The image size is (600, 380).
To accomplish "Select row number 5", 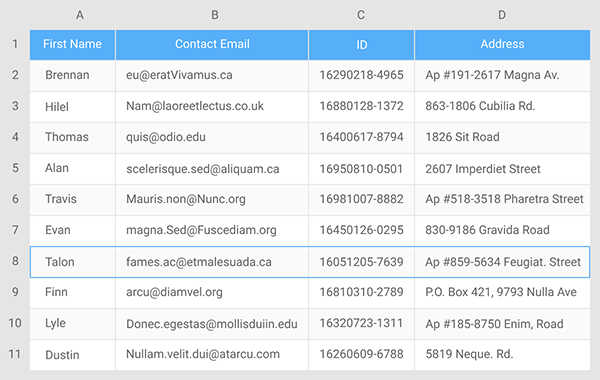I will pyautogui.click(x=15, y=168).
